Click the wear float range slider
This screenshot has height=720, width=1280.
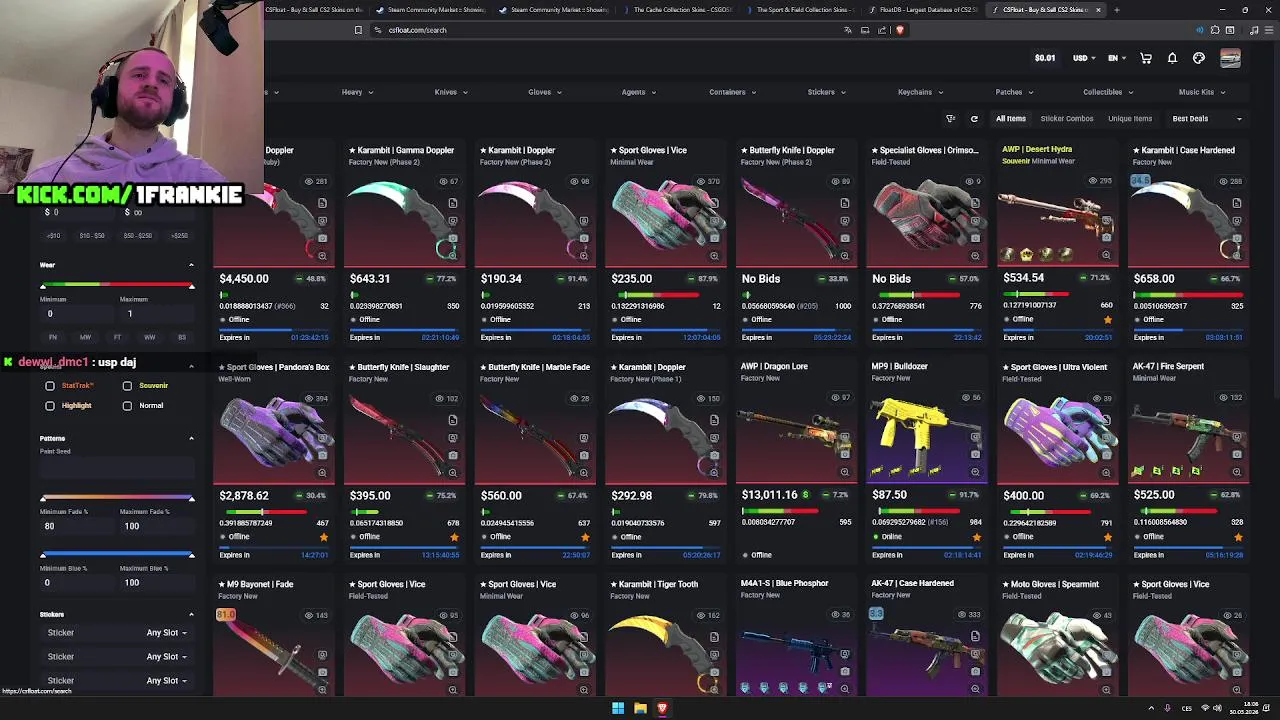click(117, 286)
